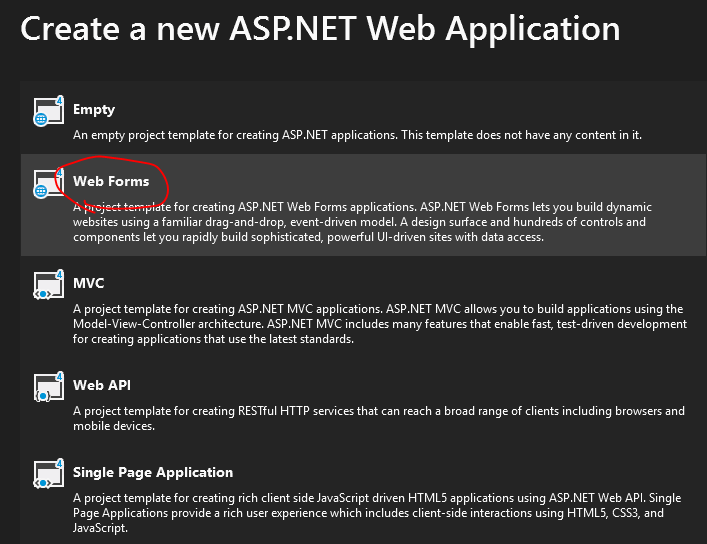Select the Empty project template title
707x544 pixels.
[x=94, y=110]
